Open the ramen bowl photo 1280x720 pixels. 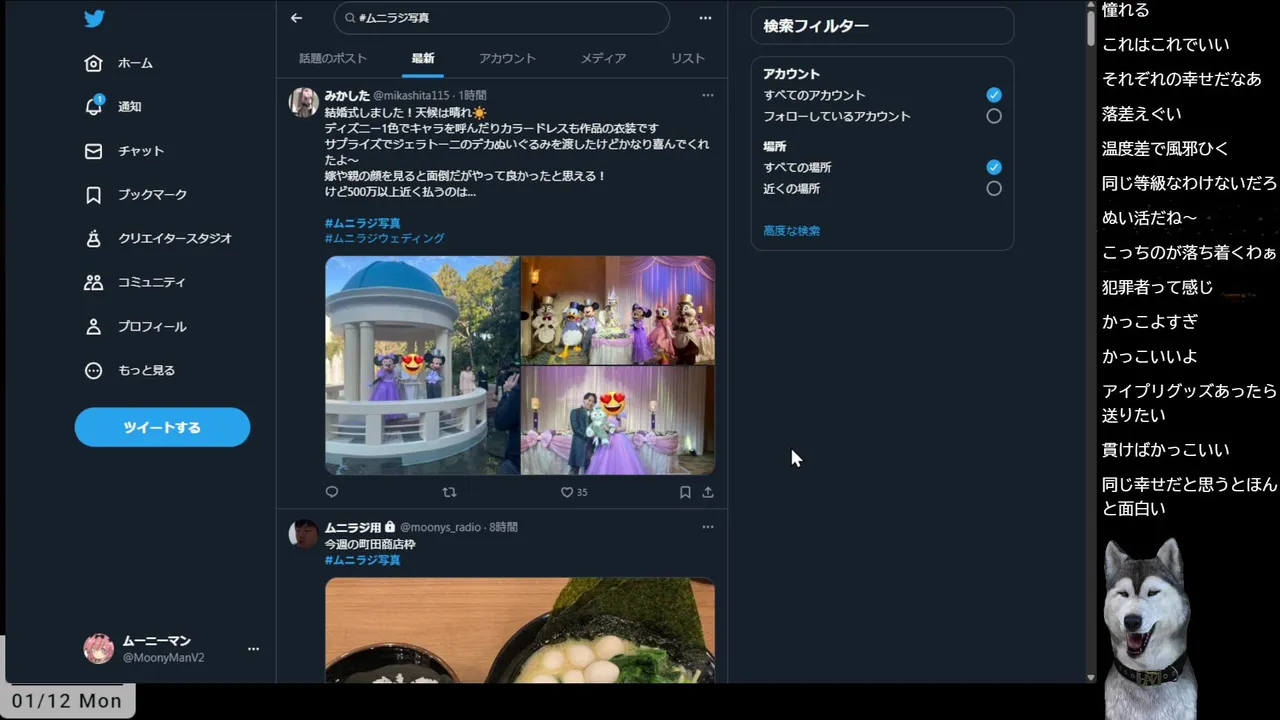pos(520,630)
